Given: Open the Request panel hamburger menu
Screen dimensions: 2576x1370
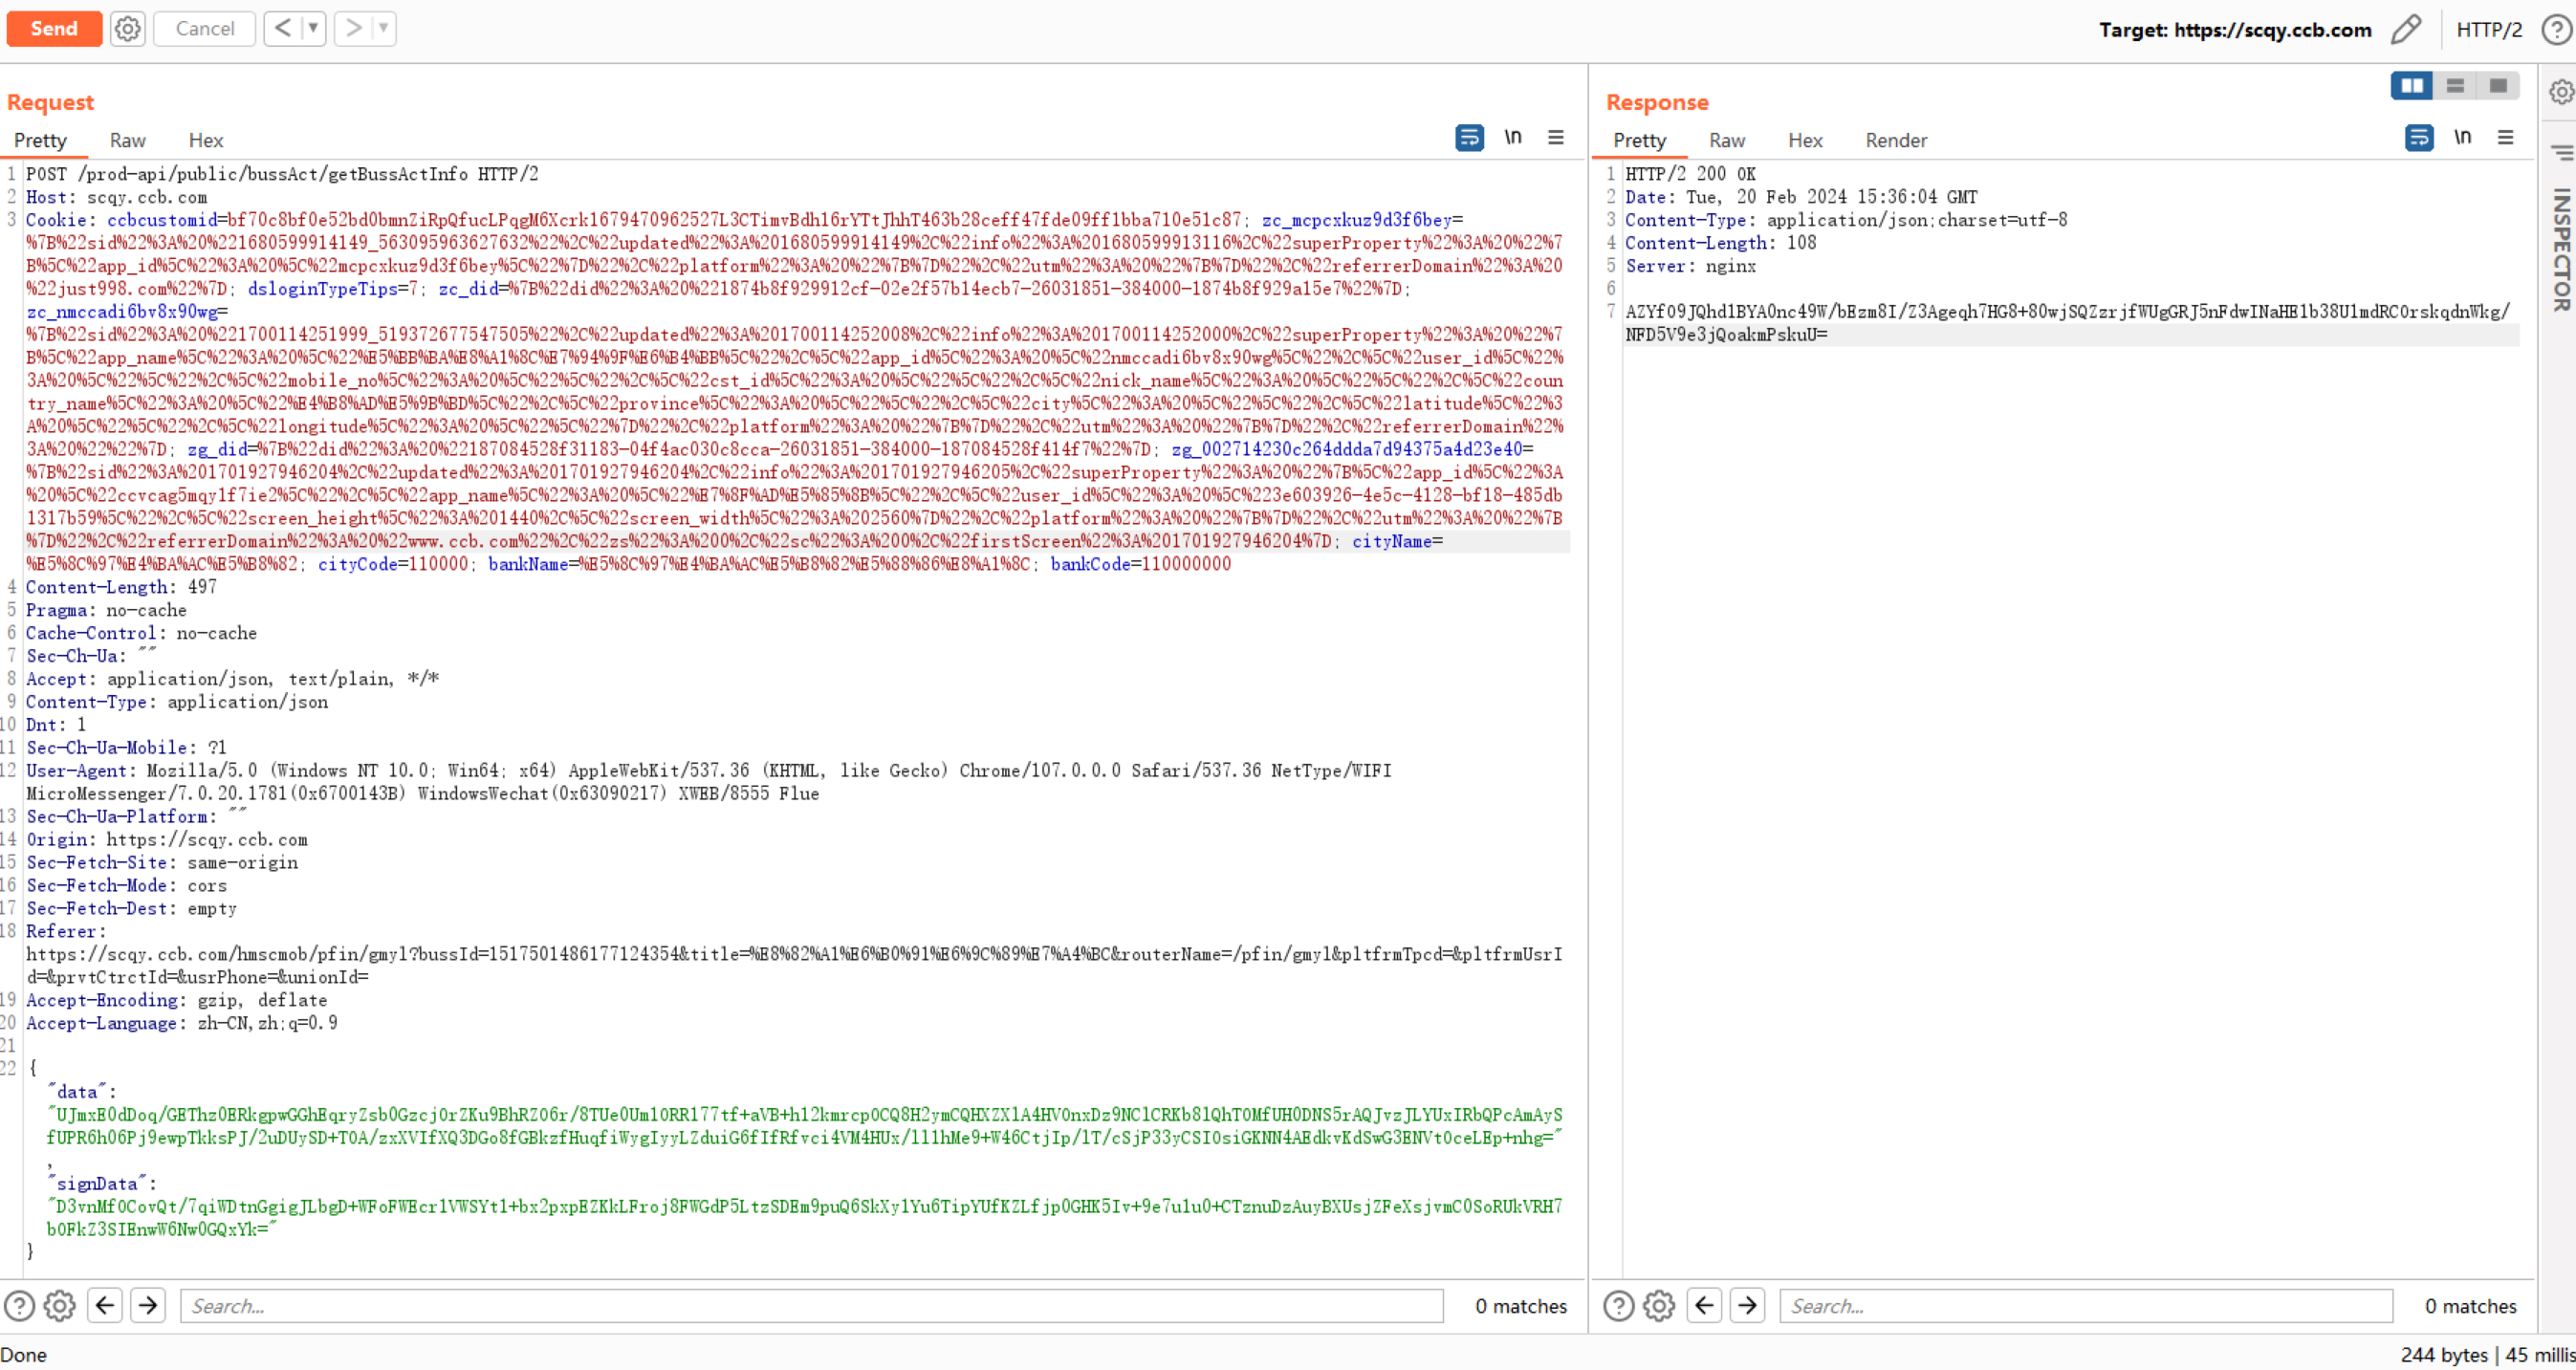Looking at the screenshot, I should (x=1555, y=138).
